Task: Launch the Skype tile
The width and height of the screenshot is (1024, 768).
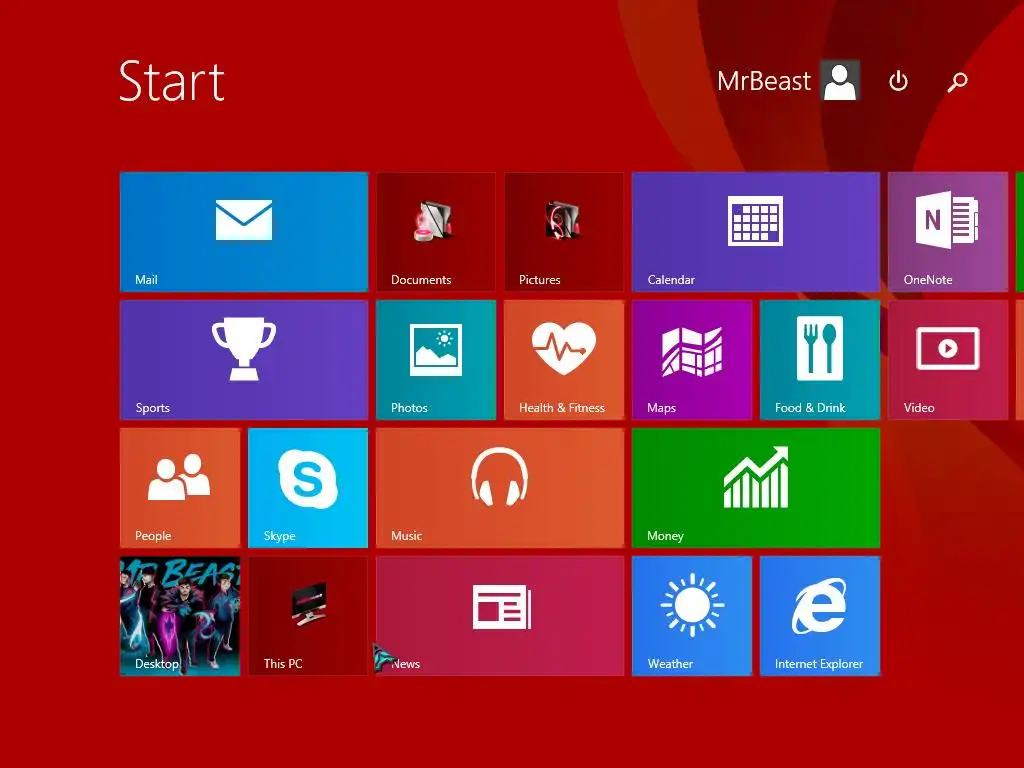Action: pyautogui.click(x=308, y=488)
